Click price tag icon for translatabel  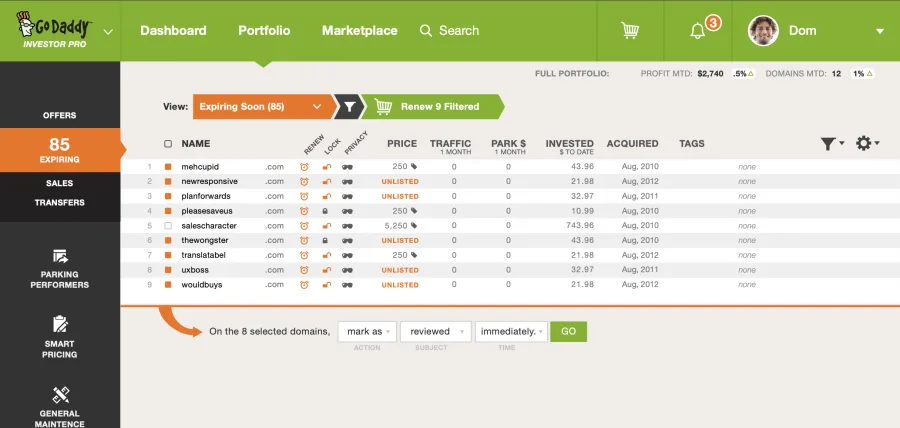coord(414,255)
